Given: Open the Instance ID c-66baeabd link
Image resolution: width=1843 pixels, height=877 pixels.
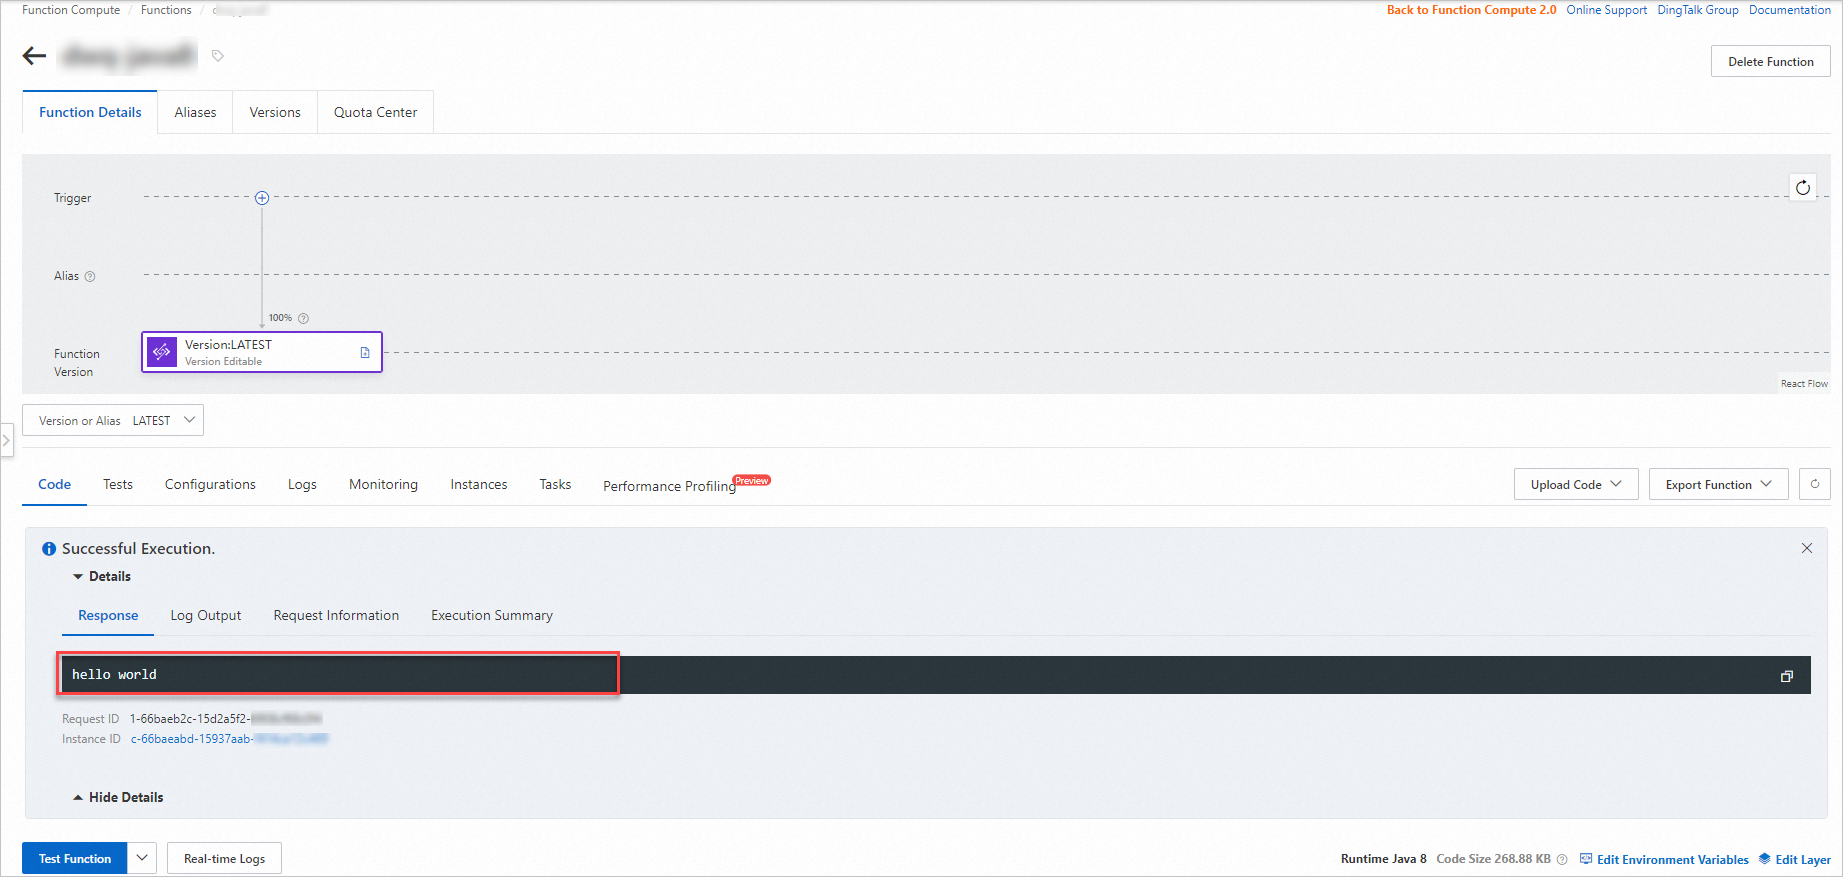Looking at the screenshot, I should 229,739.
